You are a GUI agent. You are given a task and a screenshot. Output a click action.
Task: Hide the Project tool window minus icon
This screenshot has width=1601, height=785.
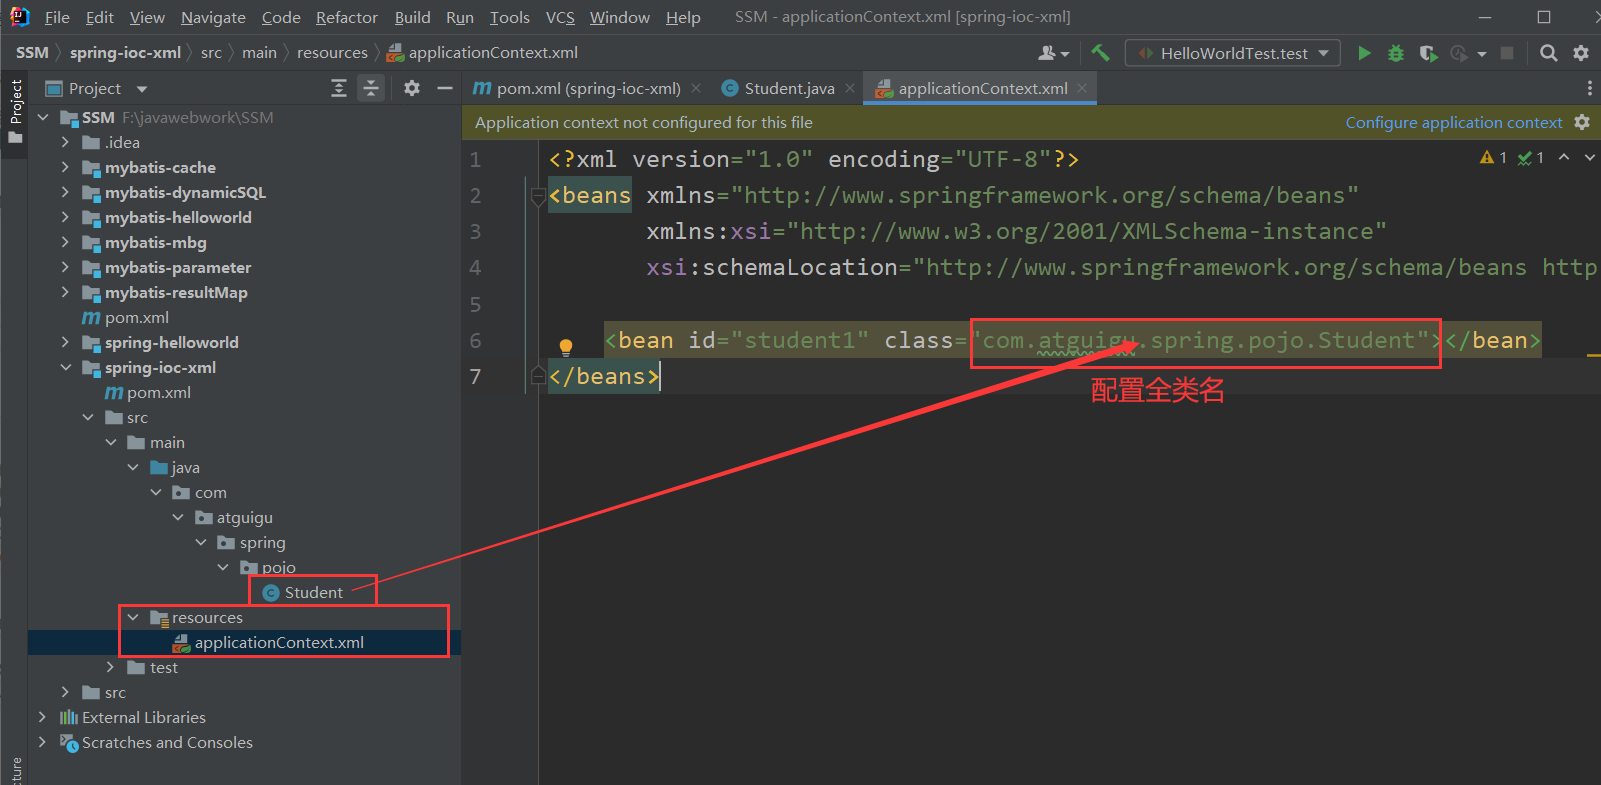(x=445, y=89)
